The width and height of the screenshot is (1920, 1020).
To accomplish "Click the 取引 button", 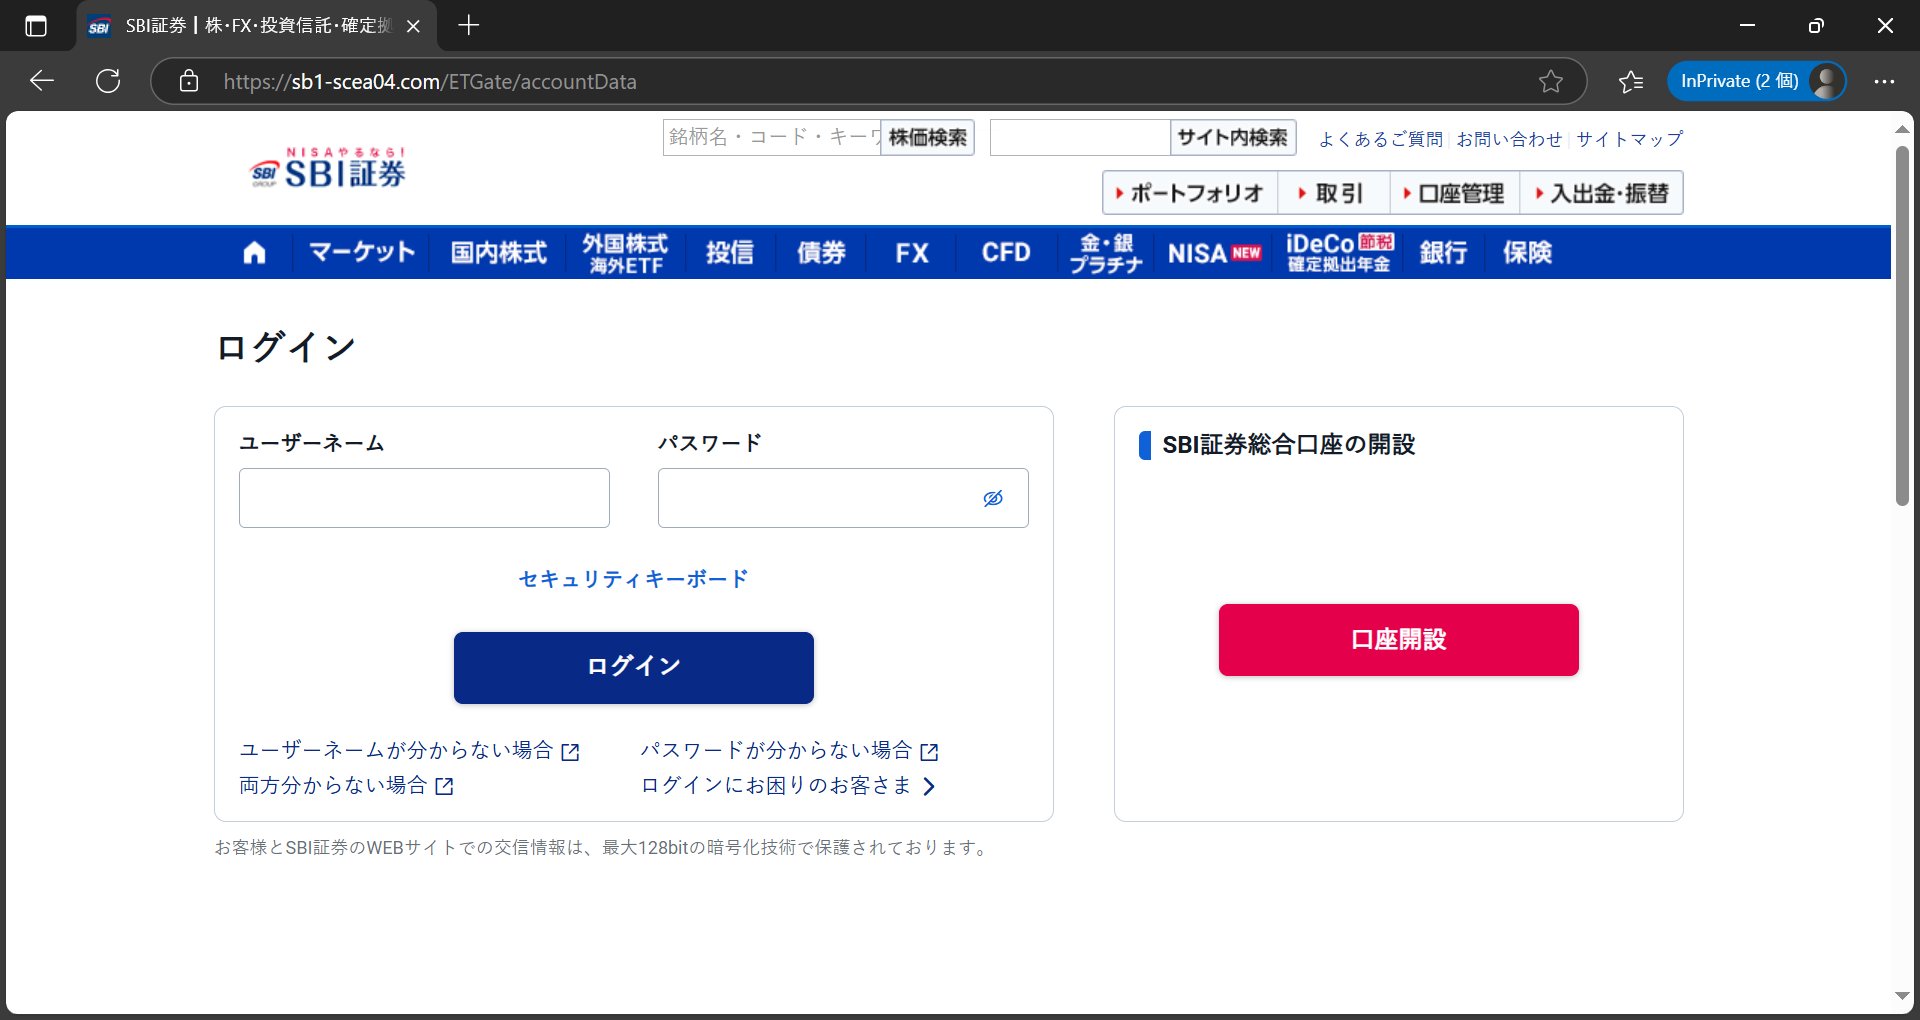I will coord(1334,193).
